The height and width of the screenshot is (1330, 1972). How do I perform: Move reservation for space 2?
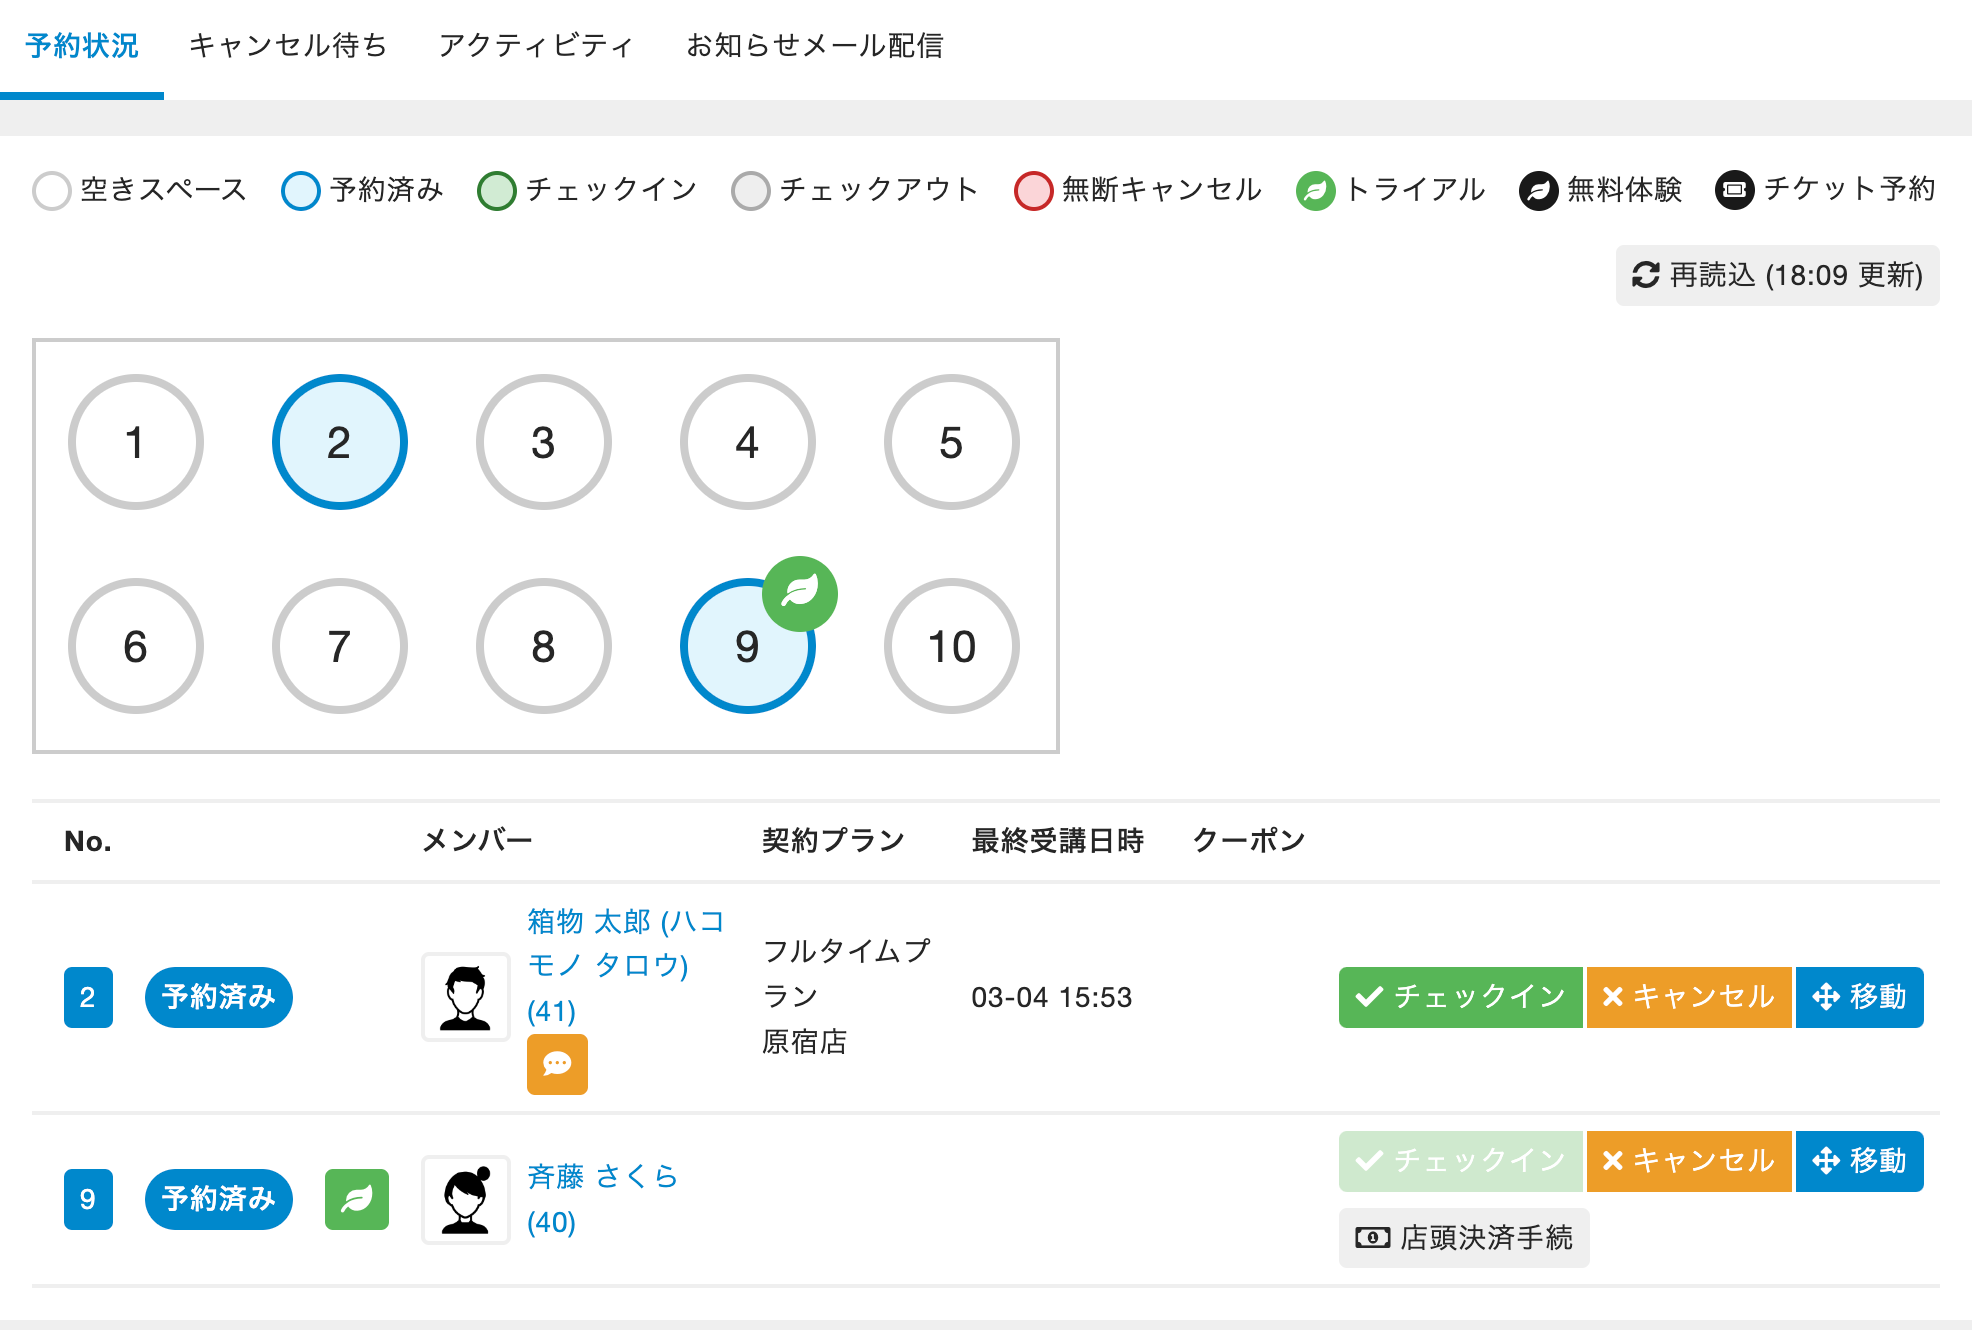tap(1859, 997)
